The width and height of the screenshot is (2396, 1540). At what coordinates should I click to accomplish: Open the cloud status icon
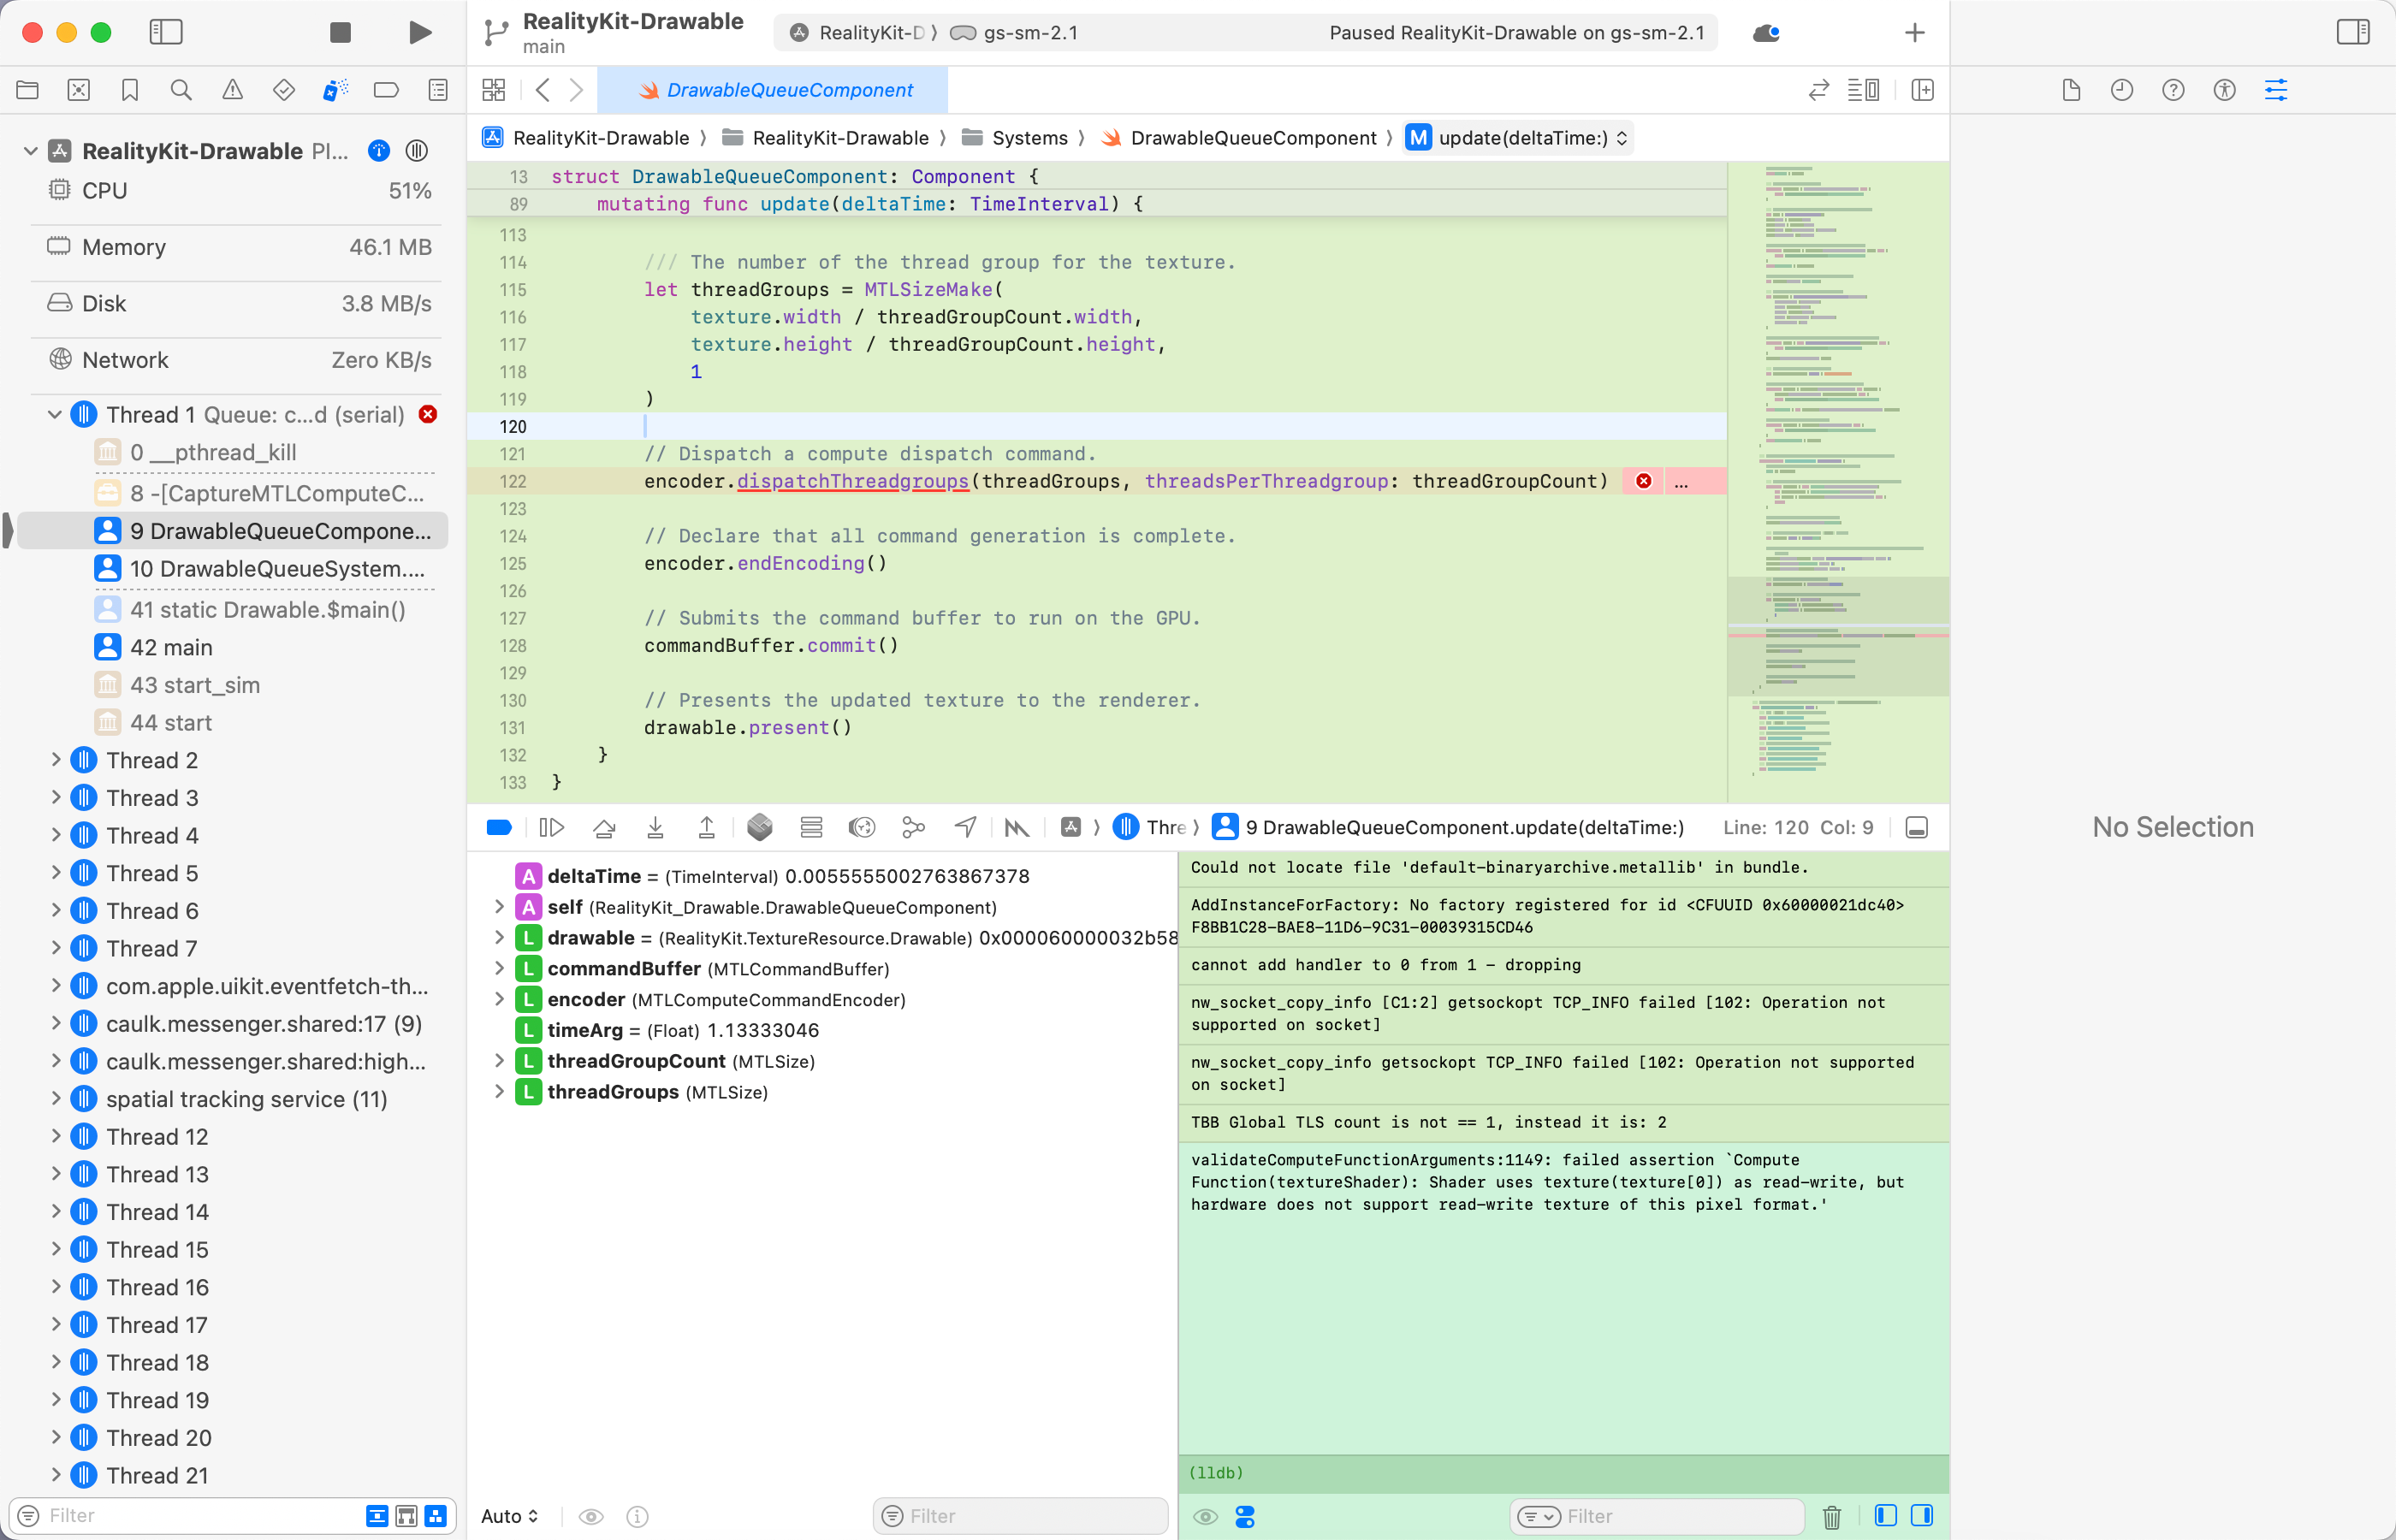tap(1766, 33)
